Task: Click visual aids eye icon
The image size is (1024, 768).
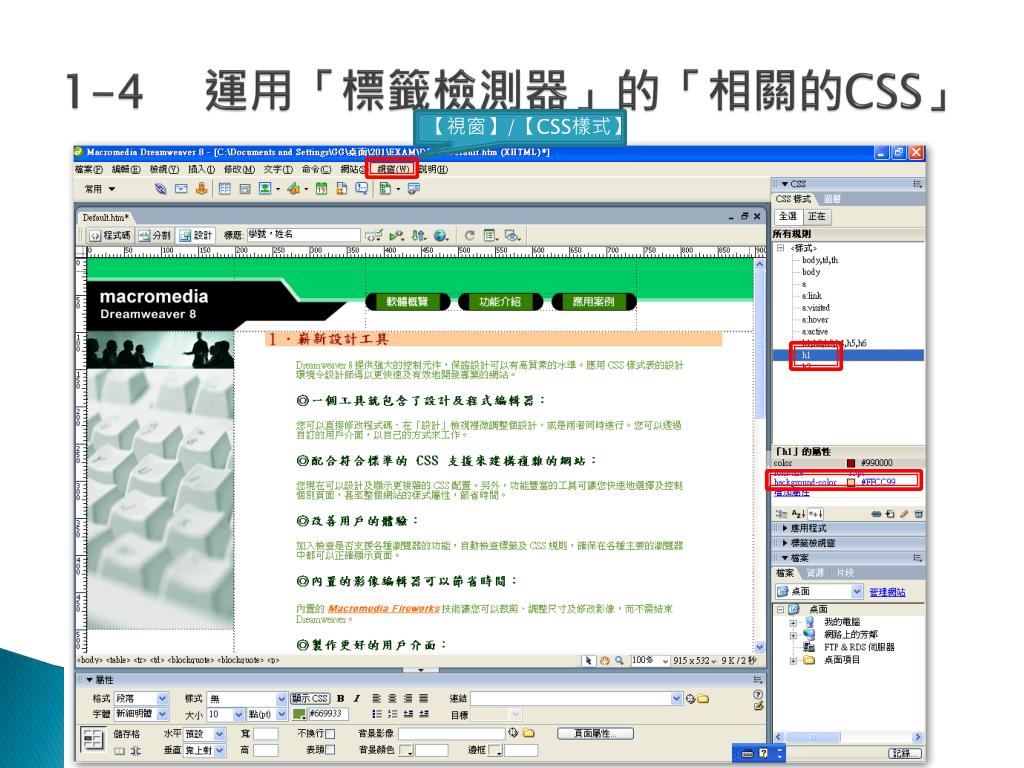Action: point(513,235)
